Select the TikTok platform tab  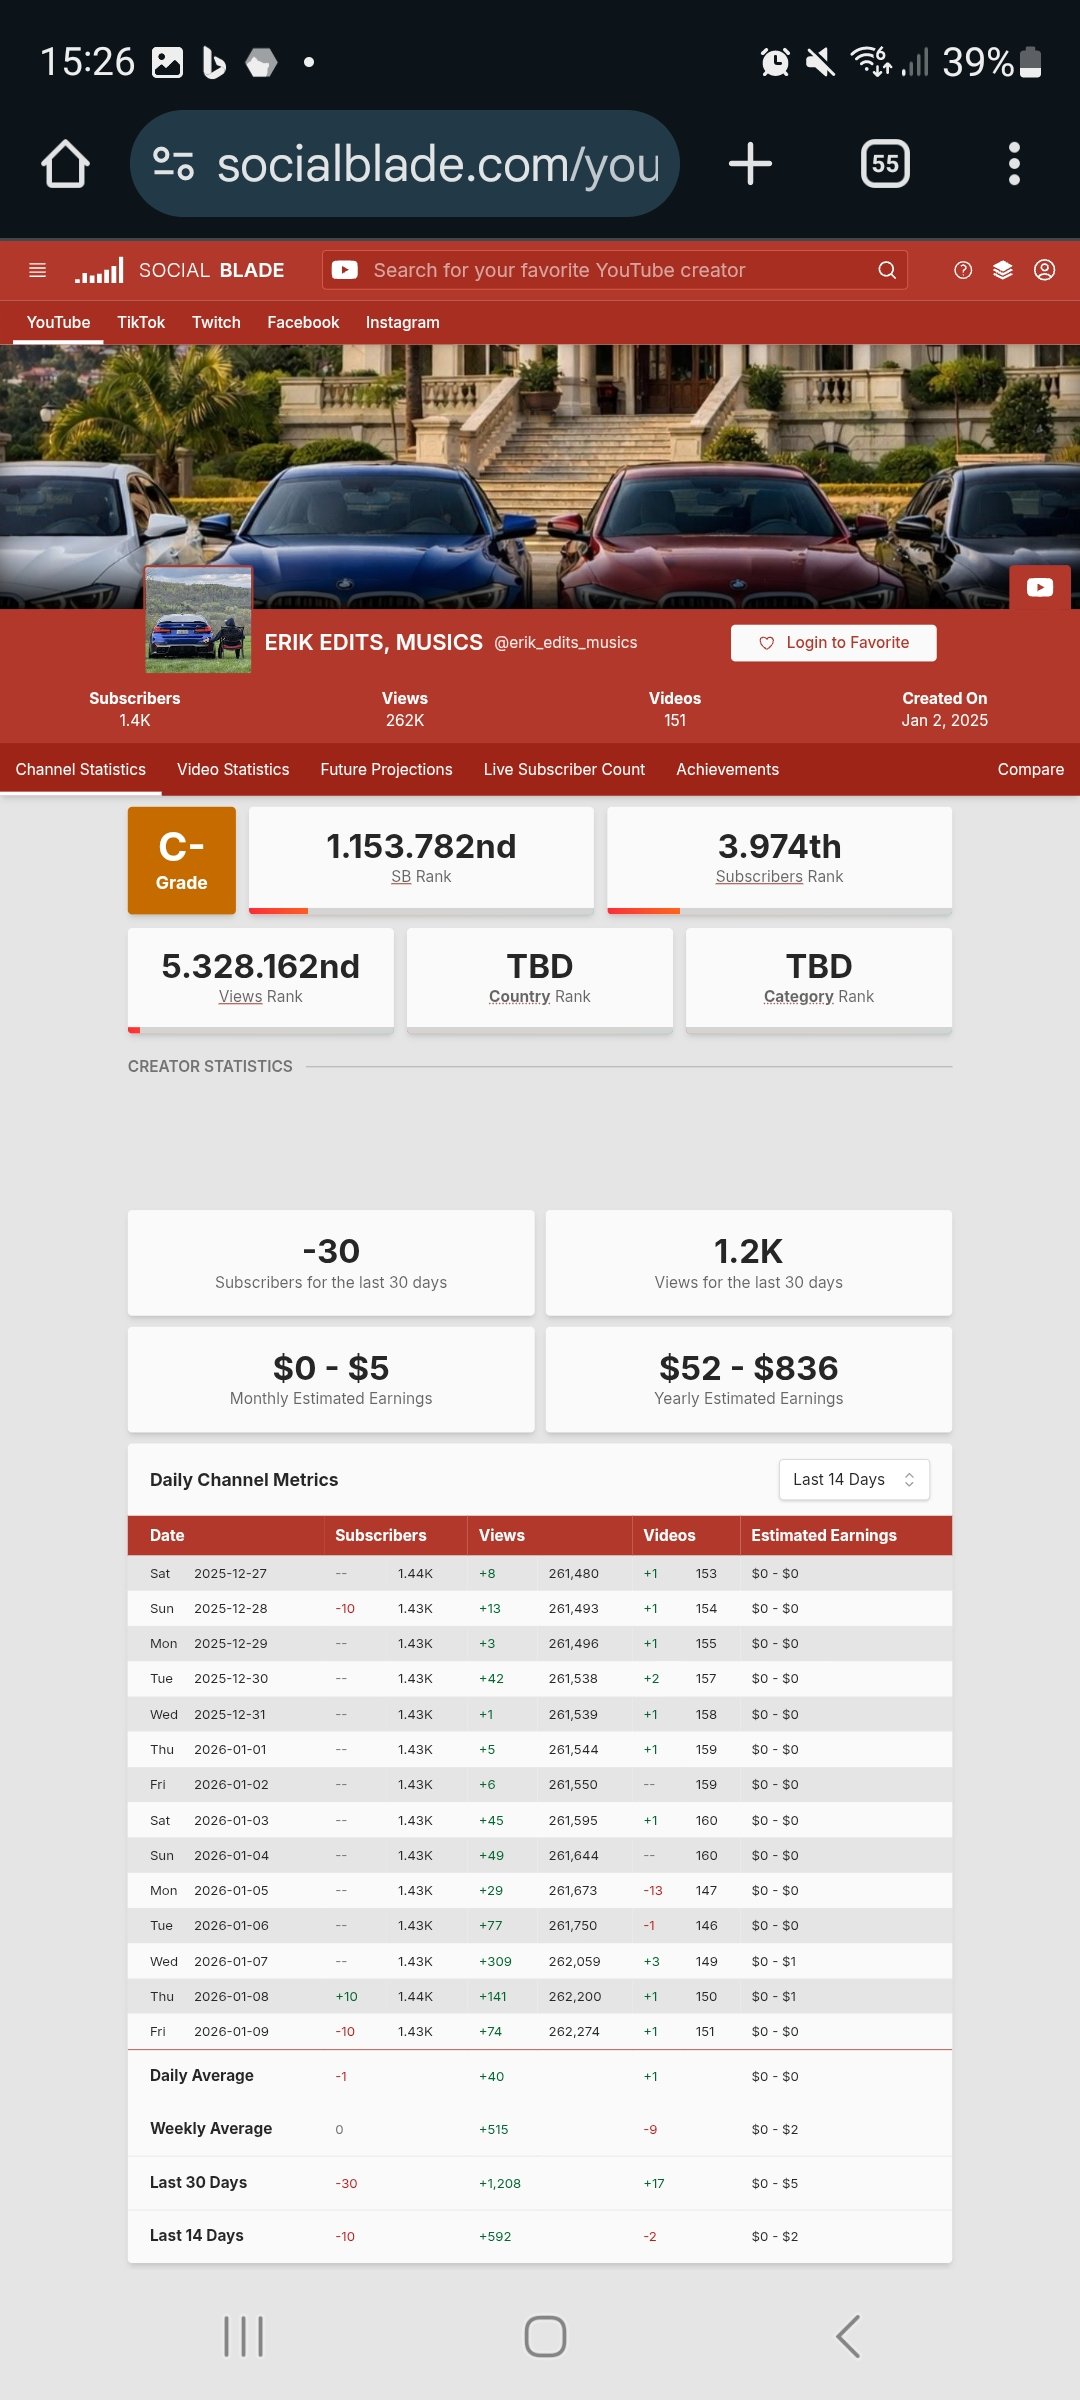pos(141,323)
